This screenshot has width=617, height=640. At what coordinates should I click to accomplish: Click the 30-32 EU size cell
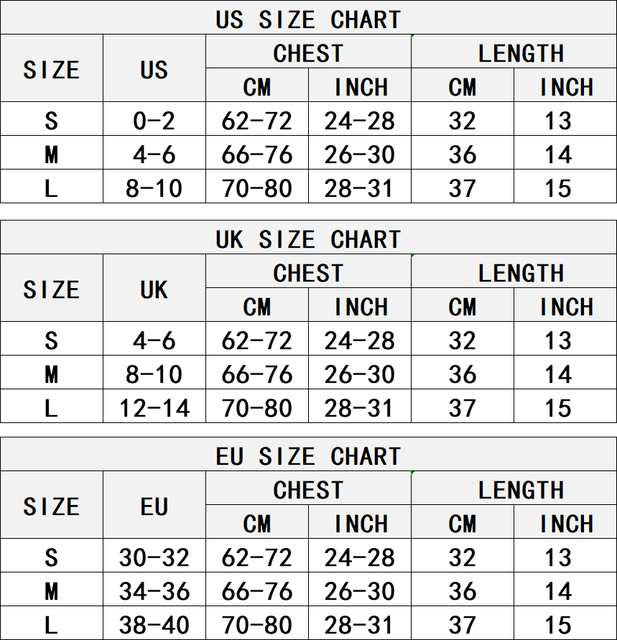click(x=154, y=558)
